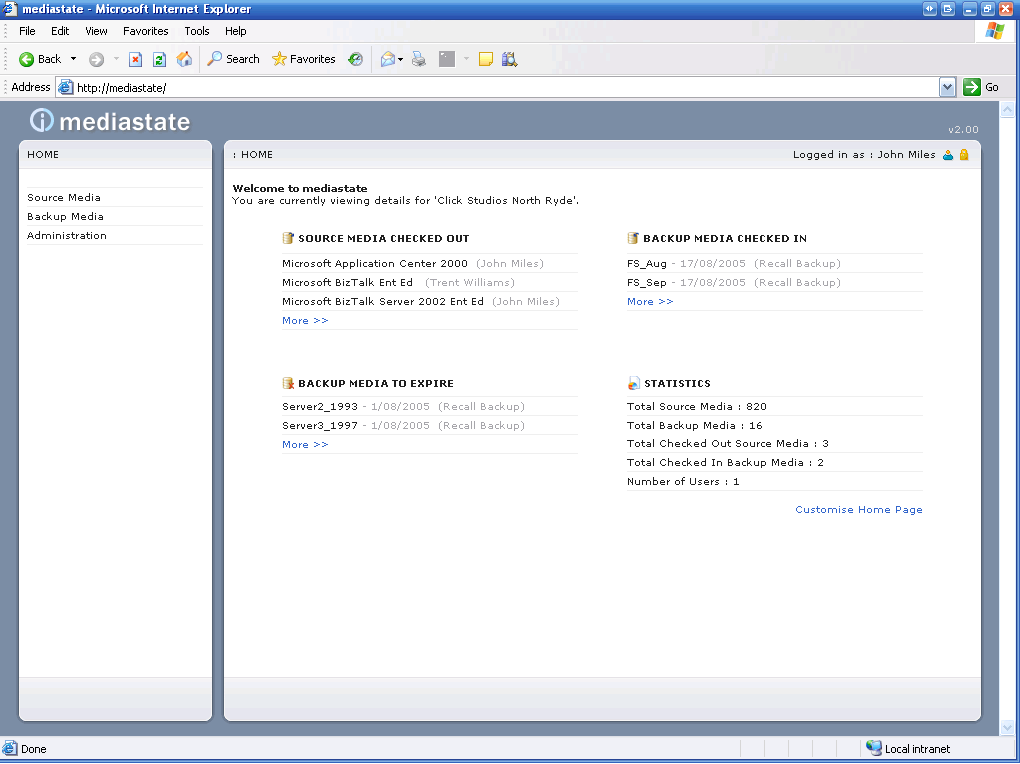The image size is (1020, 764).
Task: Click the vertical scrollbar up arrow
Action: coord(1007,109)
